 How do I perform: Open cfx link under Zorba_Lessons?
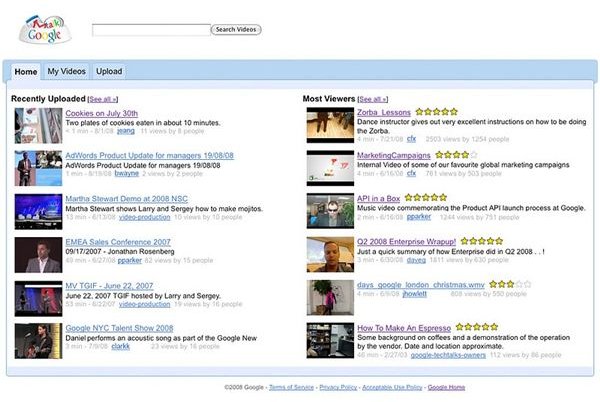411,139
